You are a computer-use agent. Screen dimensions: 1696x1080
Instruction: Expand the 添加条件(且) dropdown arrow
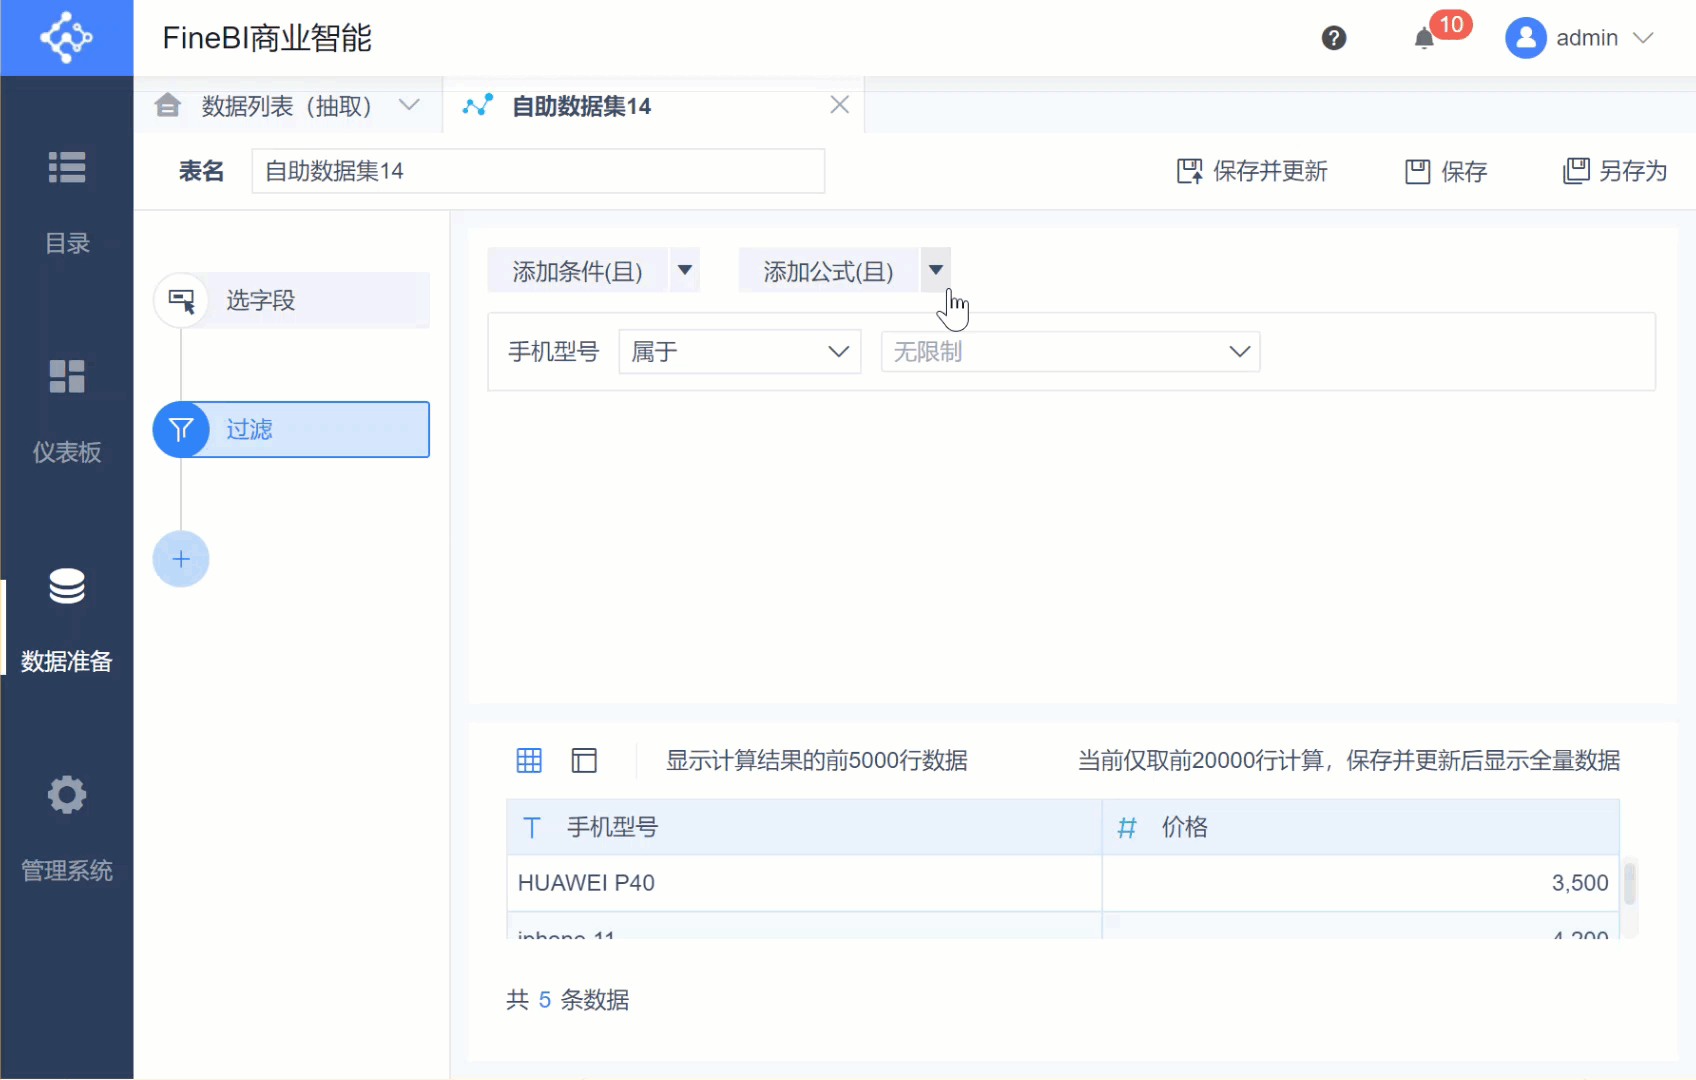(x=685, y=270)
